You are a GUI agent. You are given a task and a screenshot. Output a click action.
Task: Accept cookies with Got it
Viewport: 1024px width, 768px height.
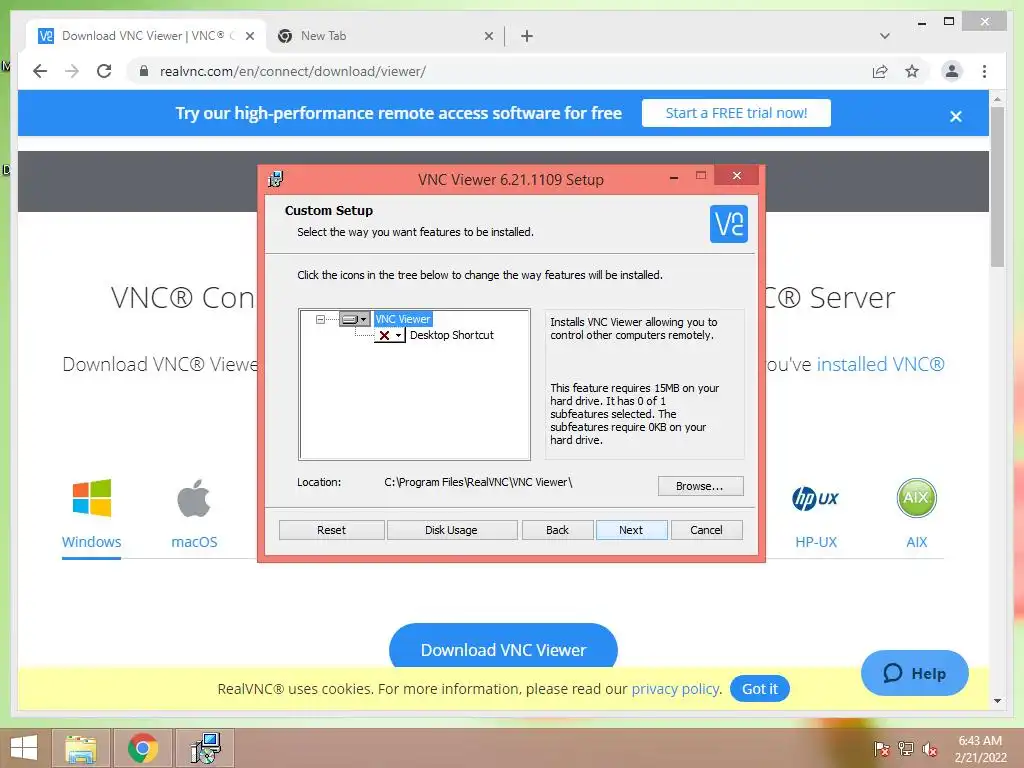760,689
